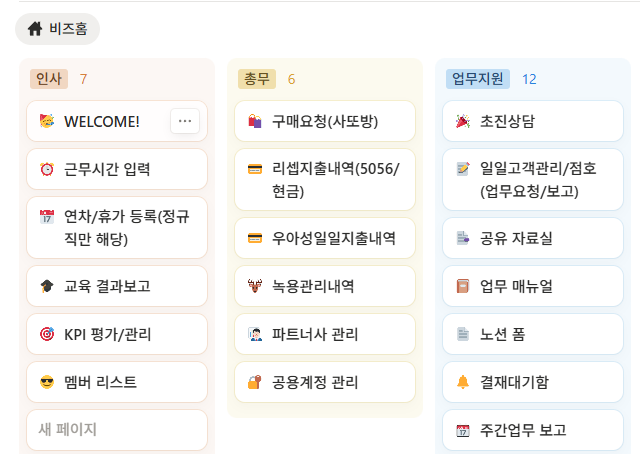
Task: Click the calendar icon on 연차/휴가 등록
Action: (47, 217)
